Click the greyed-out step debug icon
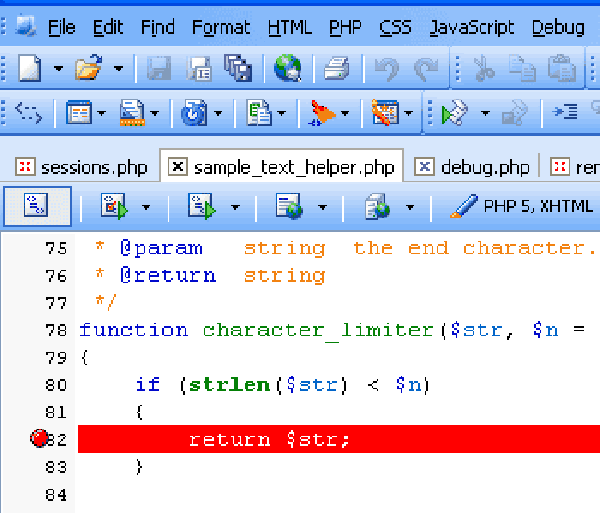Image resolution: width=600 pixels, height=513 pixels. (515, 112)
